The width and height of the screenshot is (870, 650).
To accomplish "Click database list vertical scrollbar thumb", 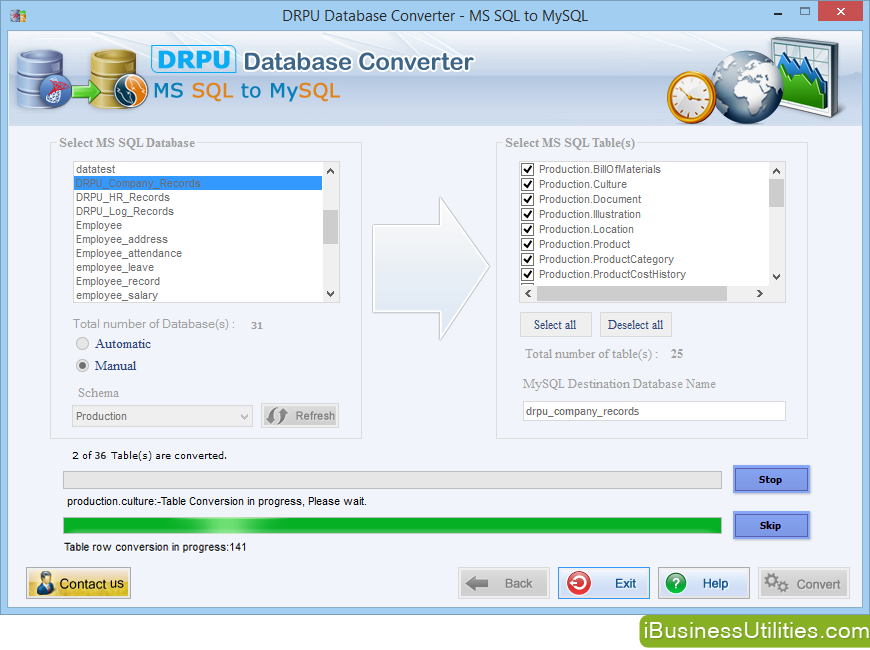I will pyautogui.click(x=331, y=226).
